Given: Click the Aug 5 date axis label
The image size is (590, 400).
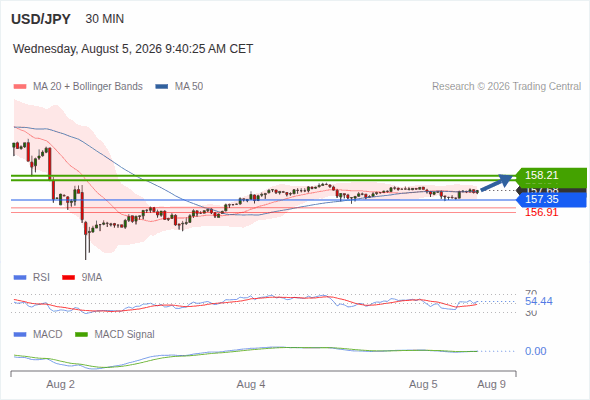Looking at the screenshot, I should point(423,384).
